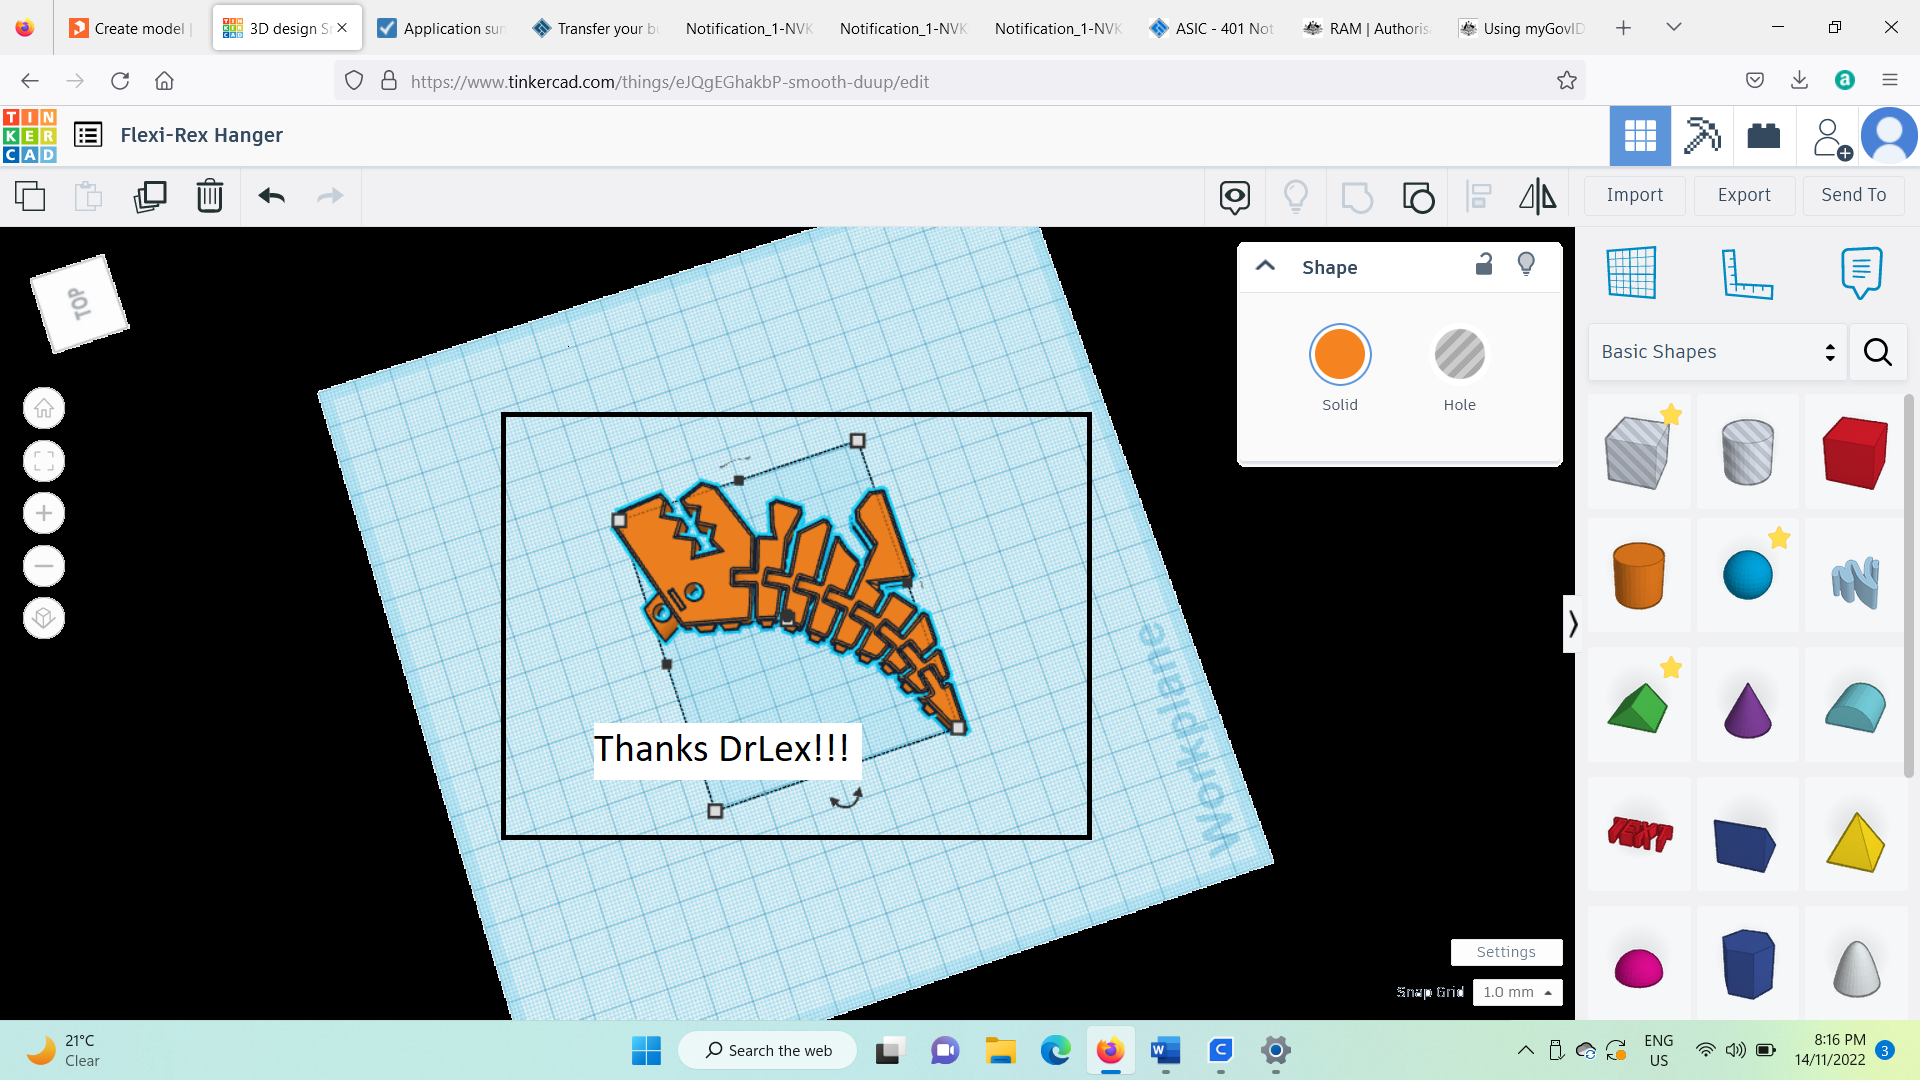Click the Ungroup shapes icon
The width and height of the screenshot is (1920, 1080).
point(1418,197)
